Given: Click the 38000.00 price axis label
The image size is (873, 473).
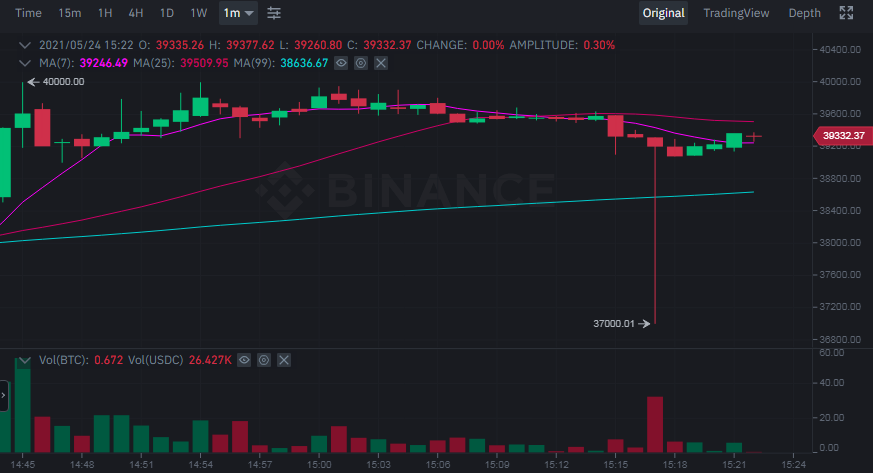Looking at the screenshot, I should [840, 243].
